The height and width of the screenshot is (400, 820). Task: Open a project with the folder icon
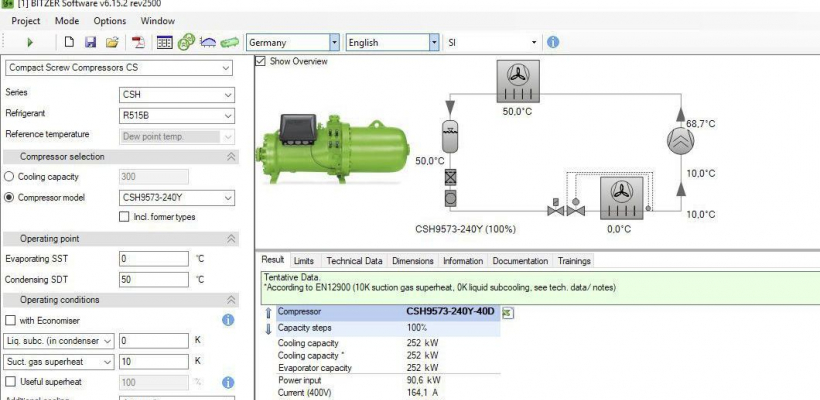point(112,42)
